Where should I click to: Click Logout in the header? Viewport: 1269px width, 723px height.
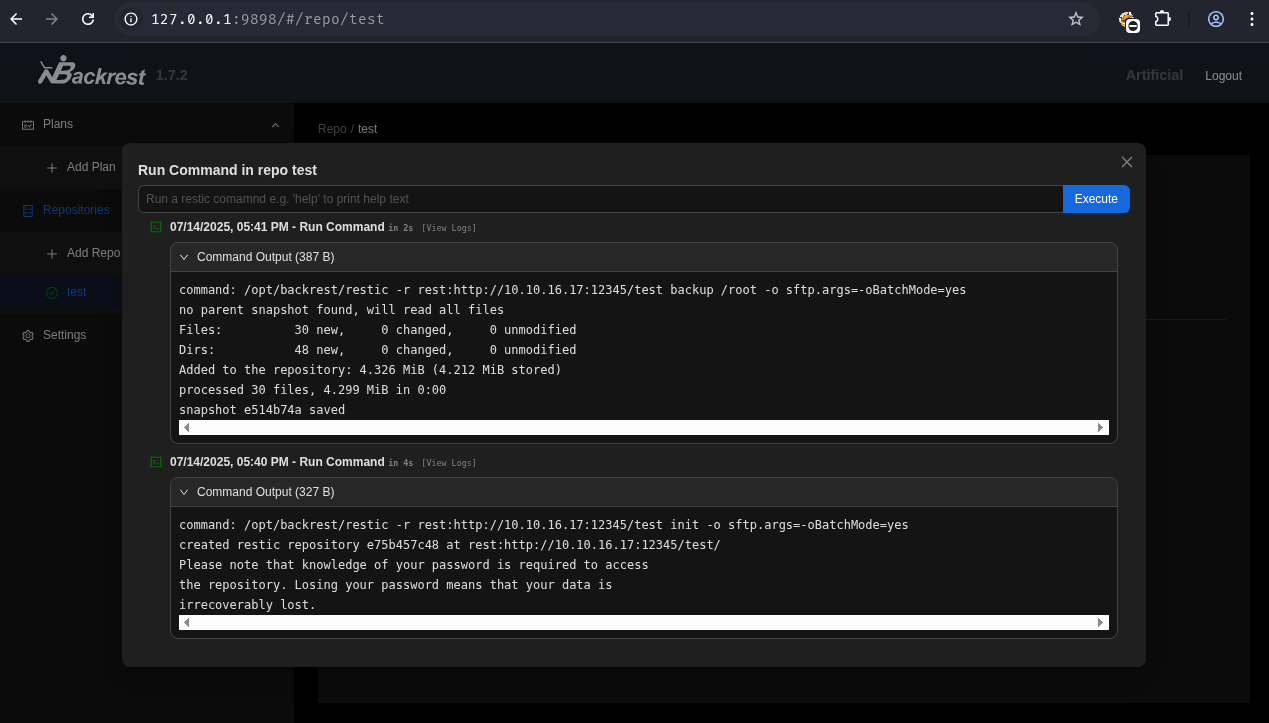pyautogui.click(x=1223, y=76)
